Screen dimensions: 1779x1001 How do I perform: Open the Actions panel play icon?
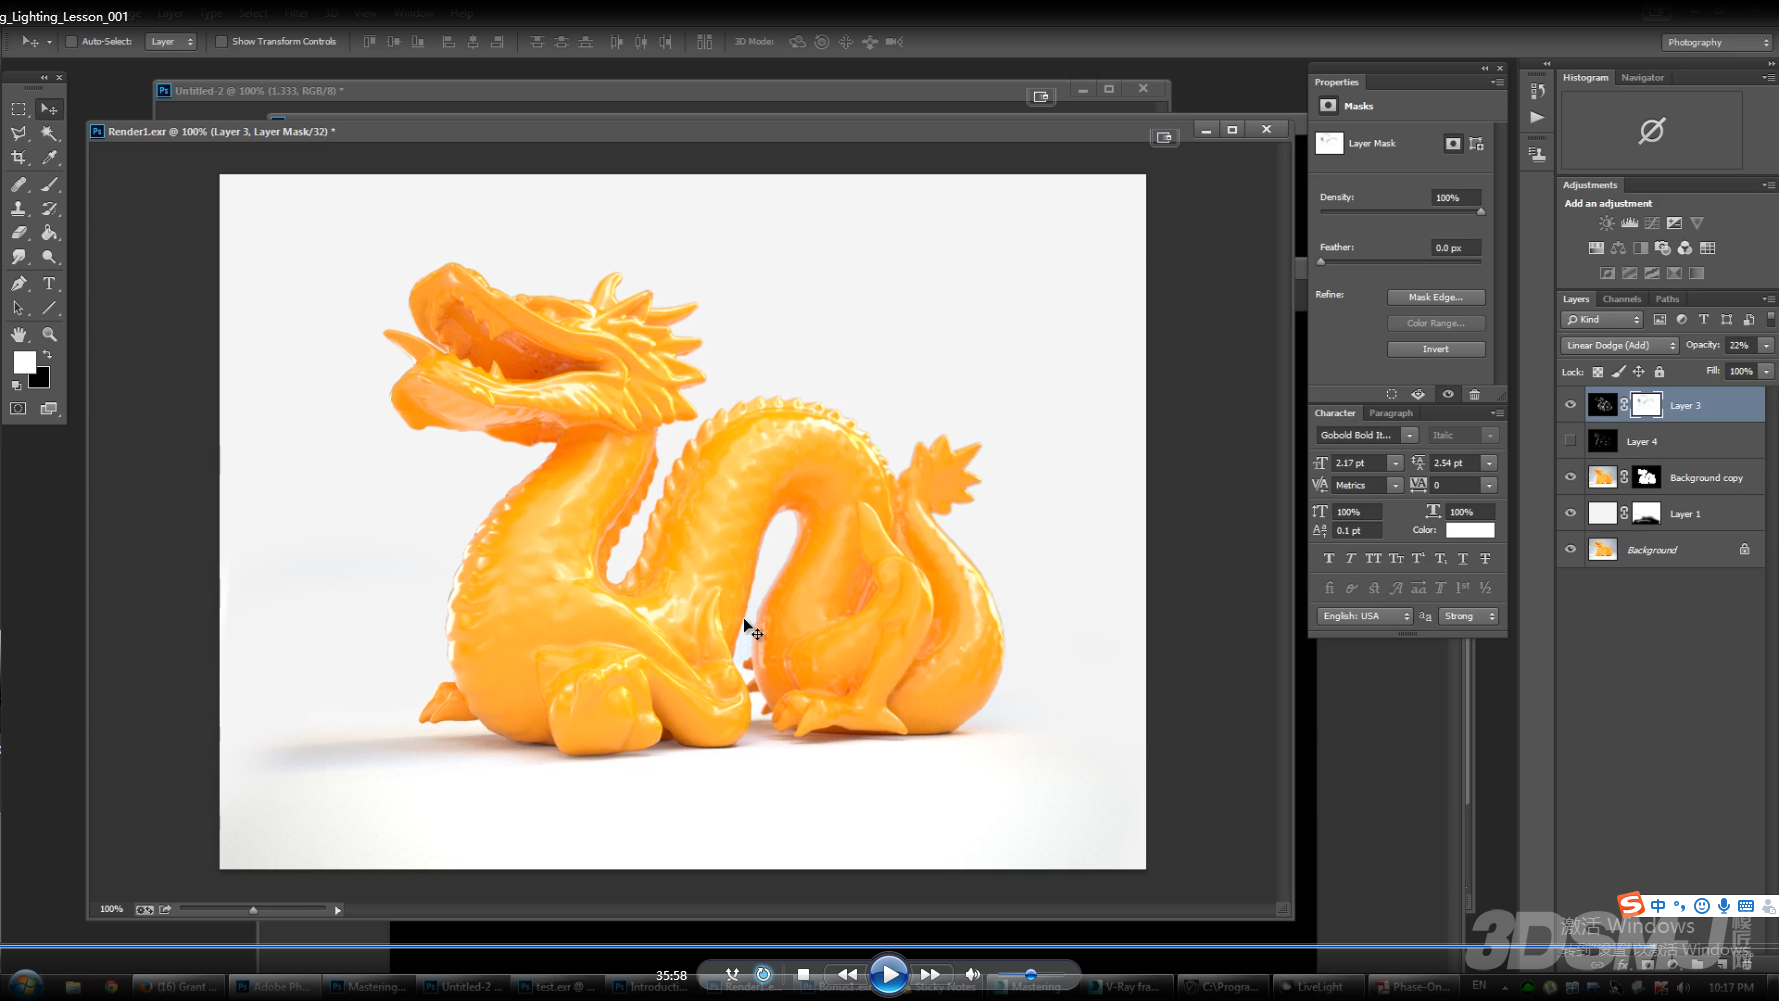pos(1537,117)
